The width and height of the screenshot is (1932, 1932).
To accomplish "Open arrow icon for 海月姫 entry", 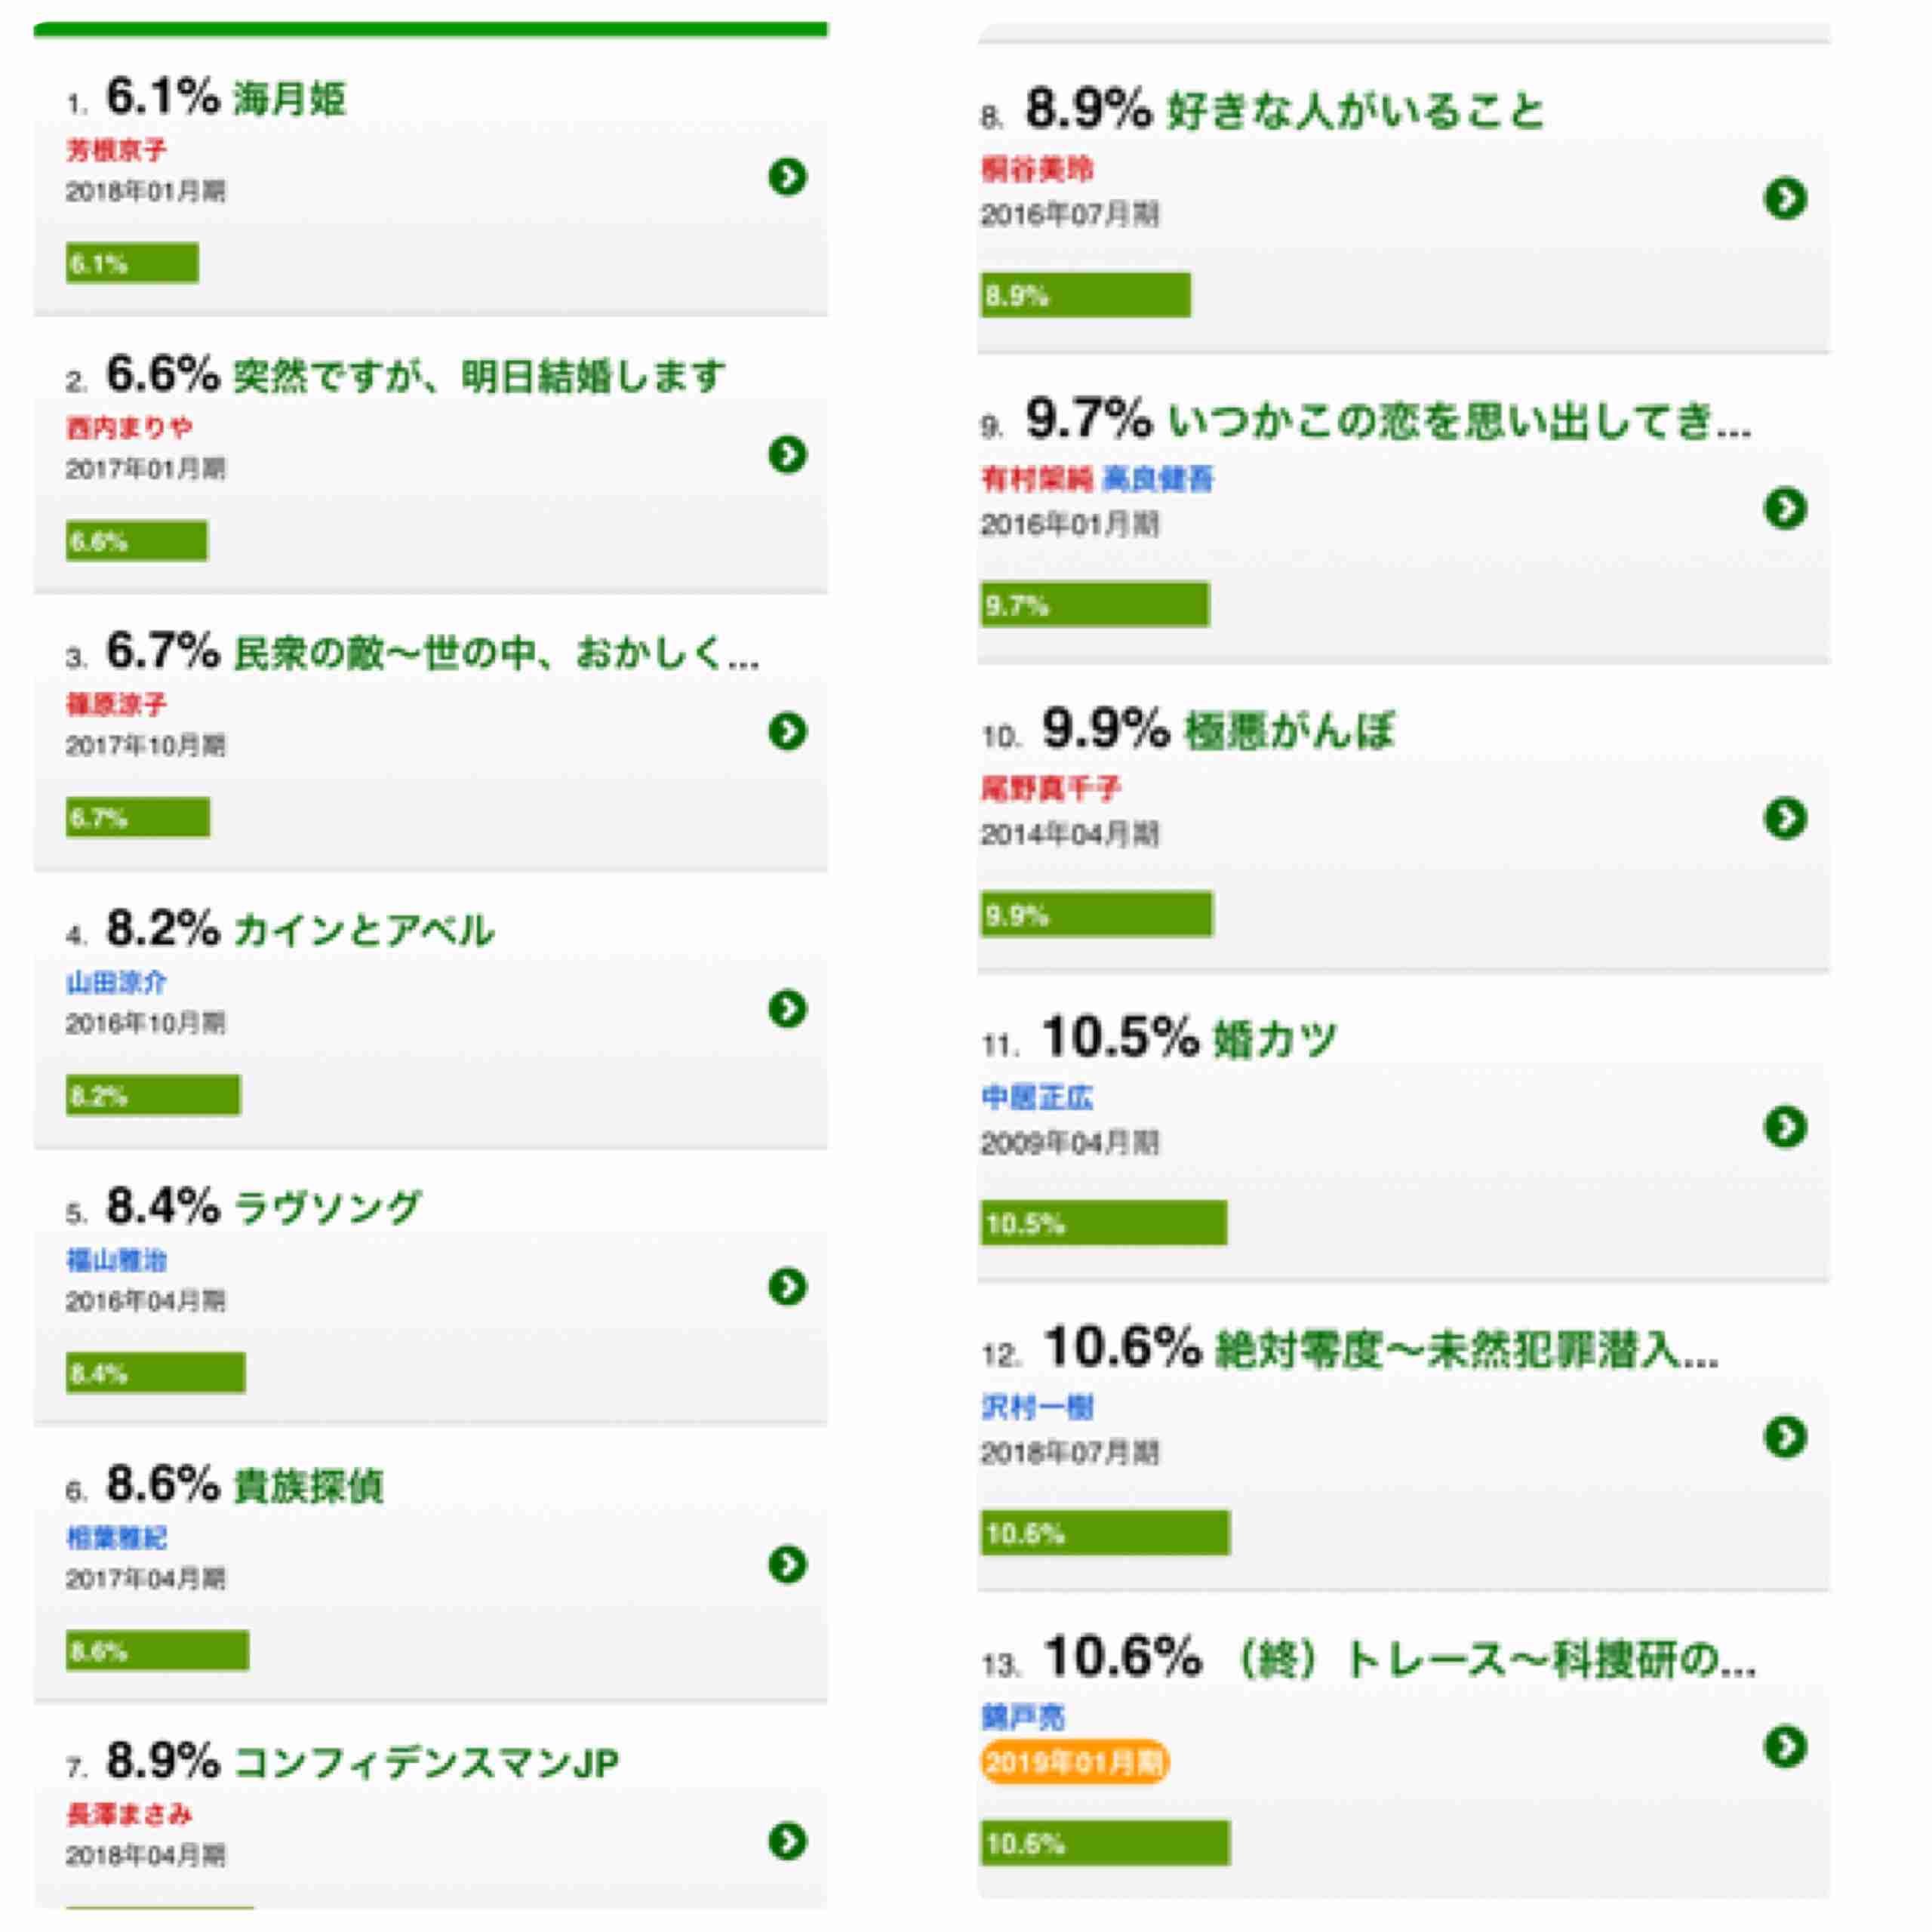I will pyautogui.click(x=787, y=177).
